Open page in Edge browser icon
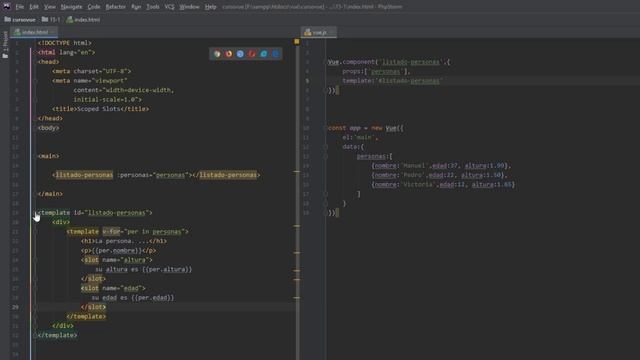The height and width of the screenshot is (360, 640). click(x=276, y=54)
